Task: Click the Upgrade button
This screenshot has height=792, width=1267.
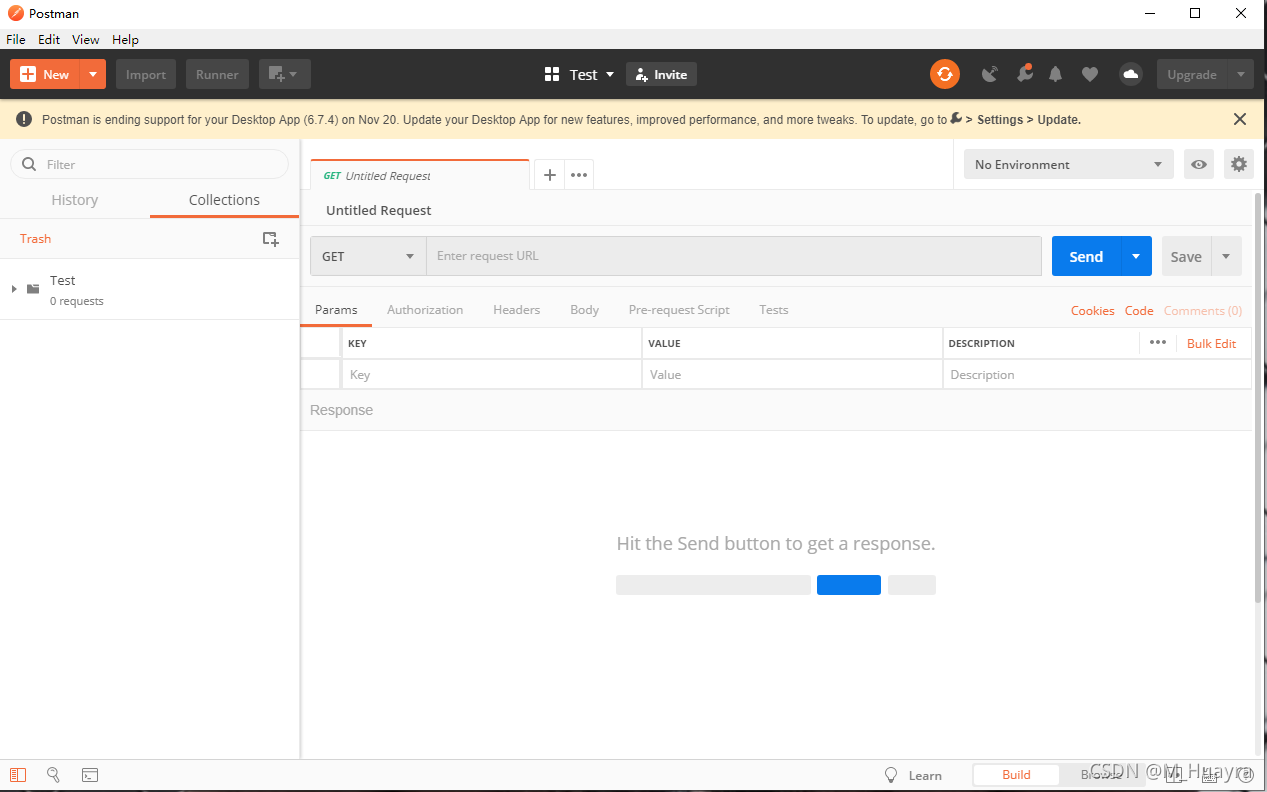Action: pos(1191,74)
